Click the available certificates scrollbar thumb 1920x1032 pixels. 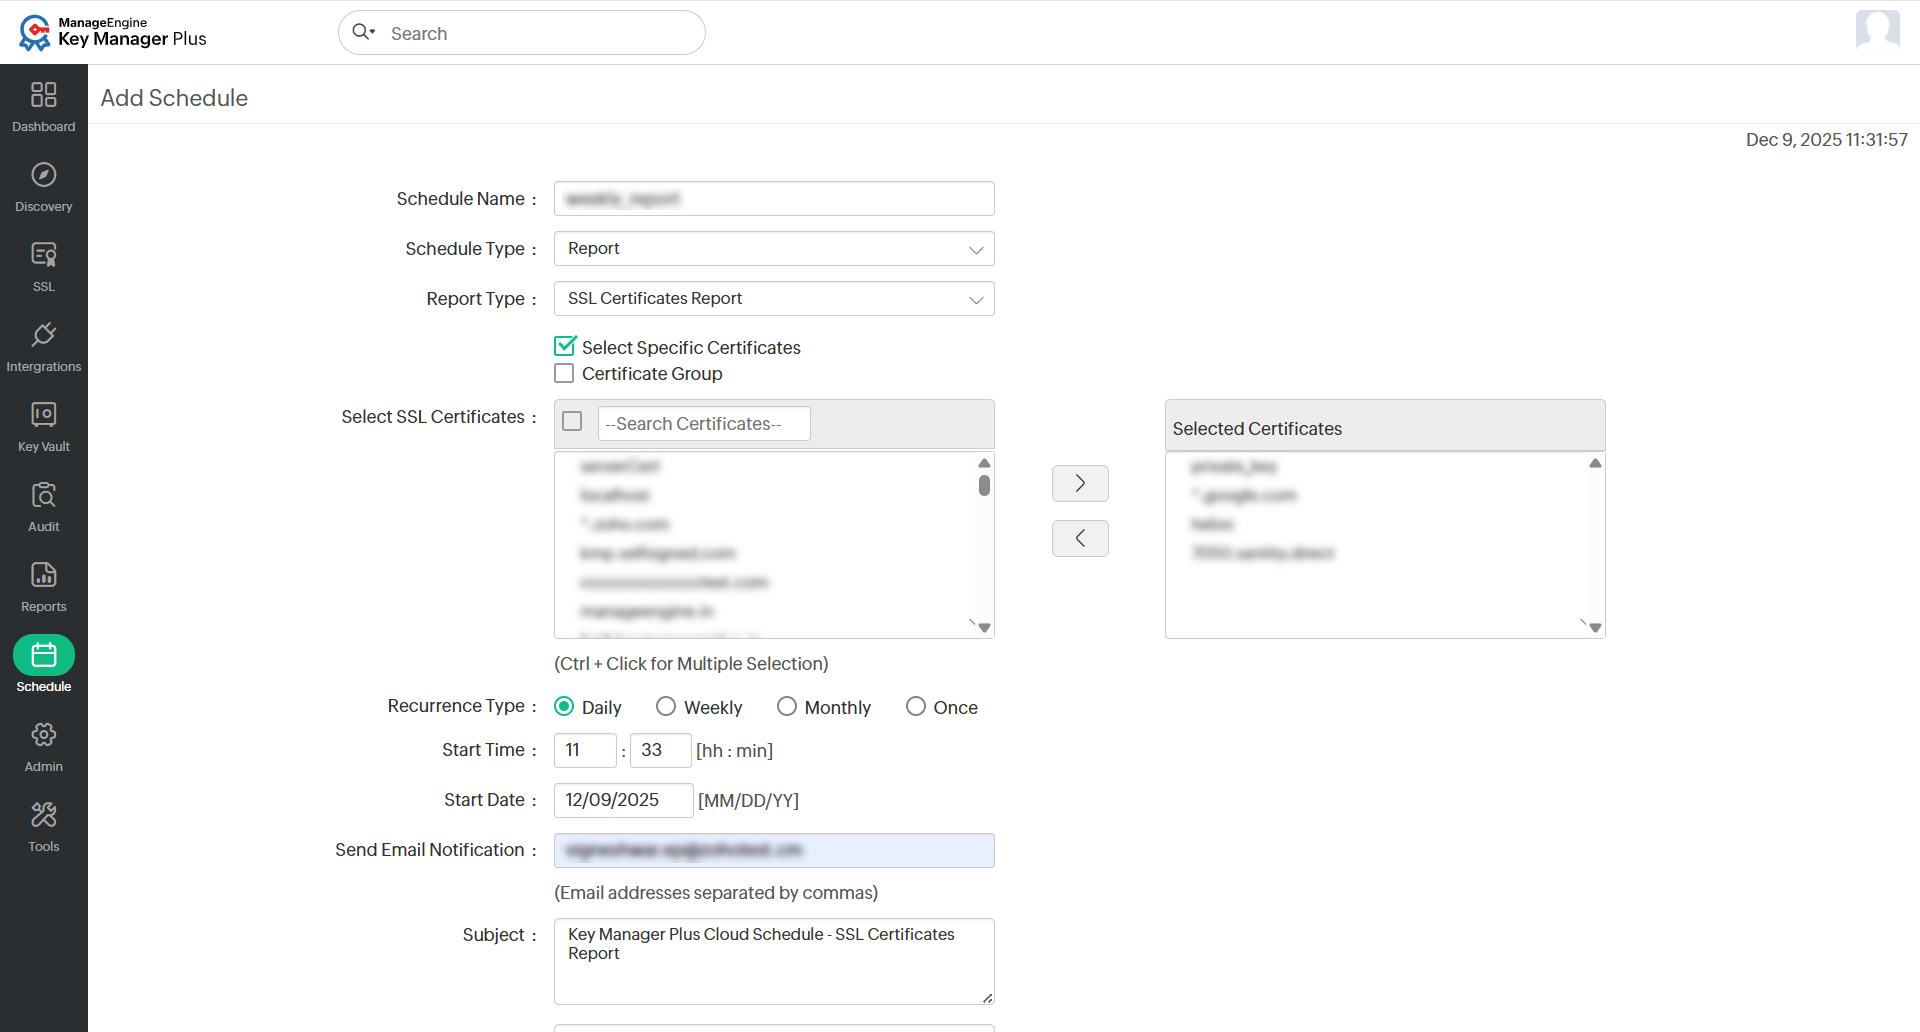tap(985, 485)
